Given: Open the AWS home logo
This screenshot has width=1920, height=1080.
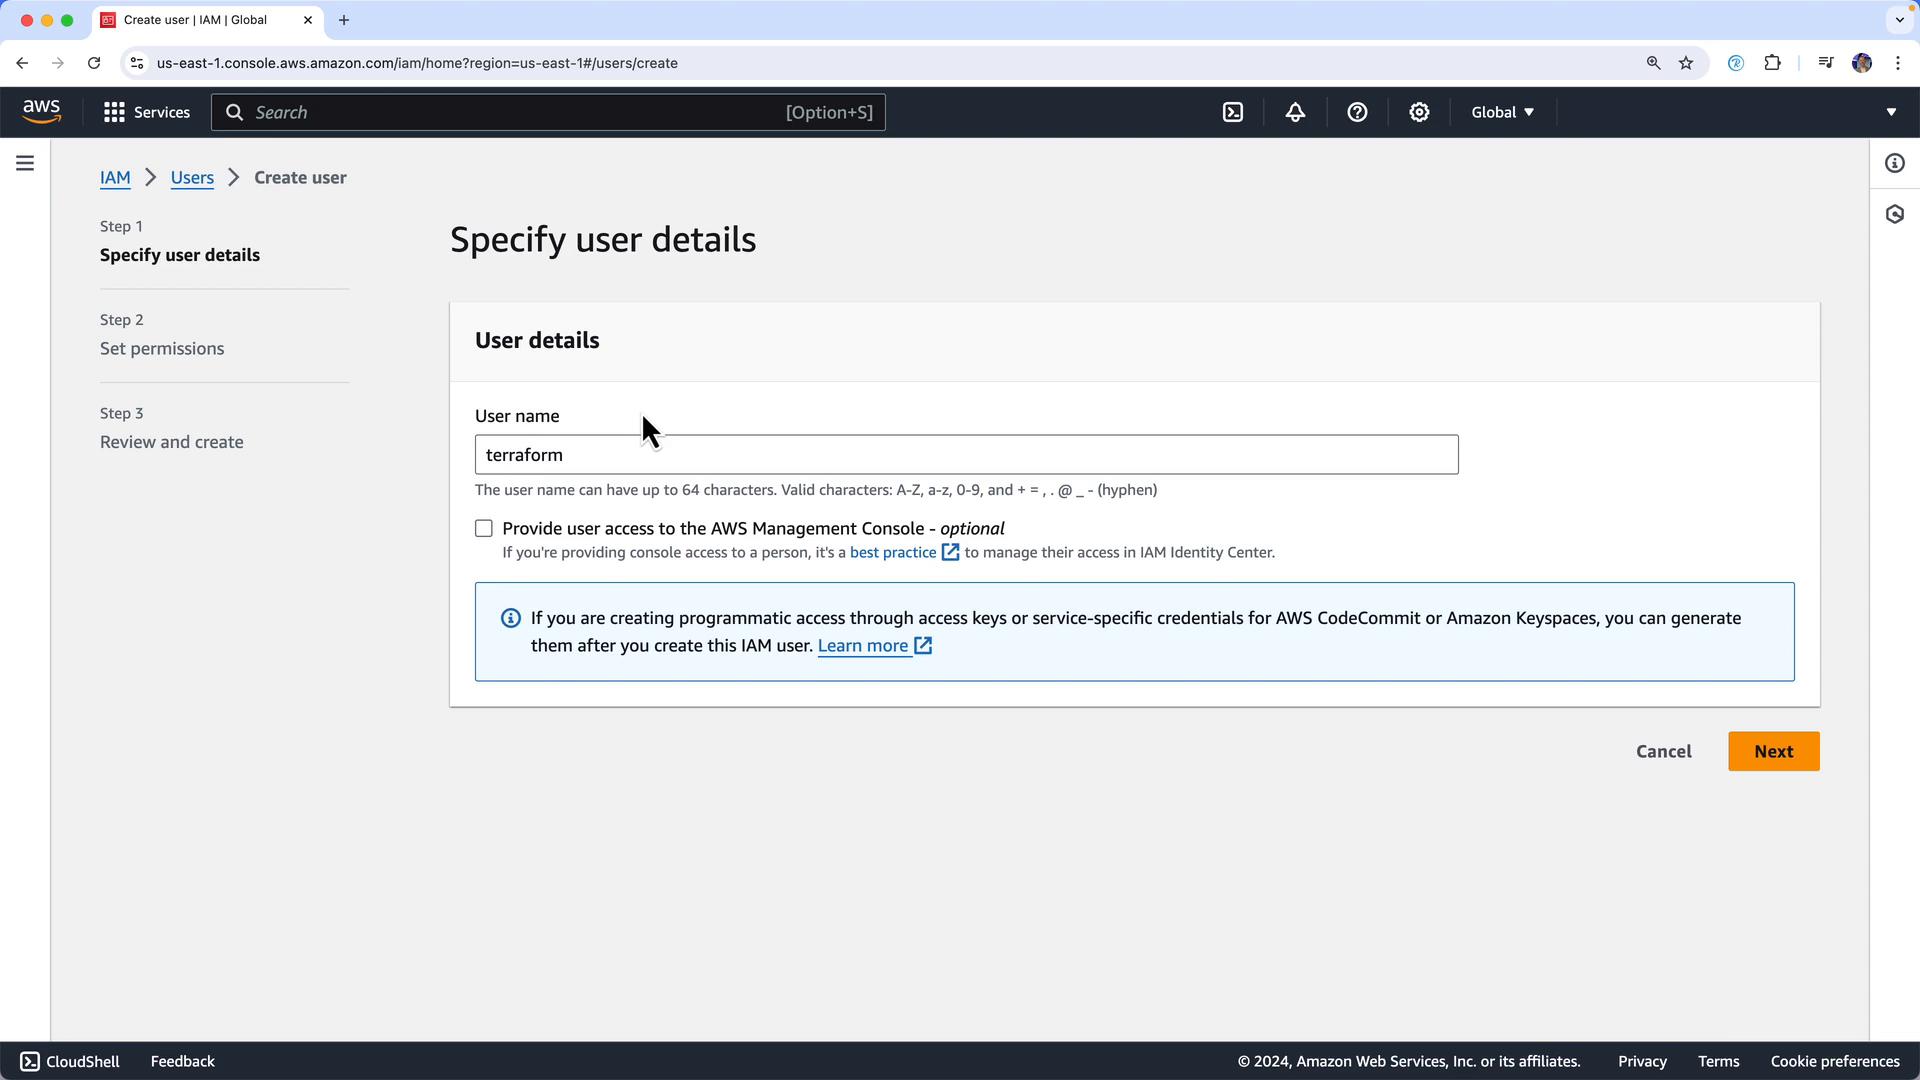Looking at the screenshot, I should pos(41,112).
